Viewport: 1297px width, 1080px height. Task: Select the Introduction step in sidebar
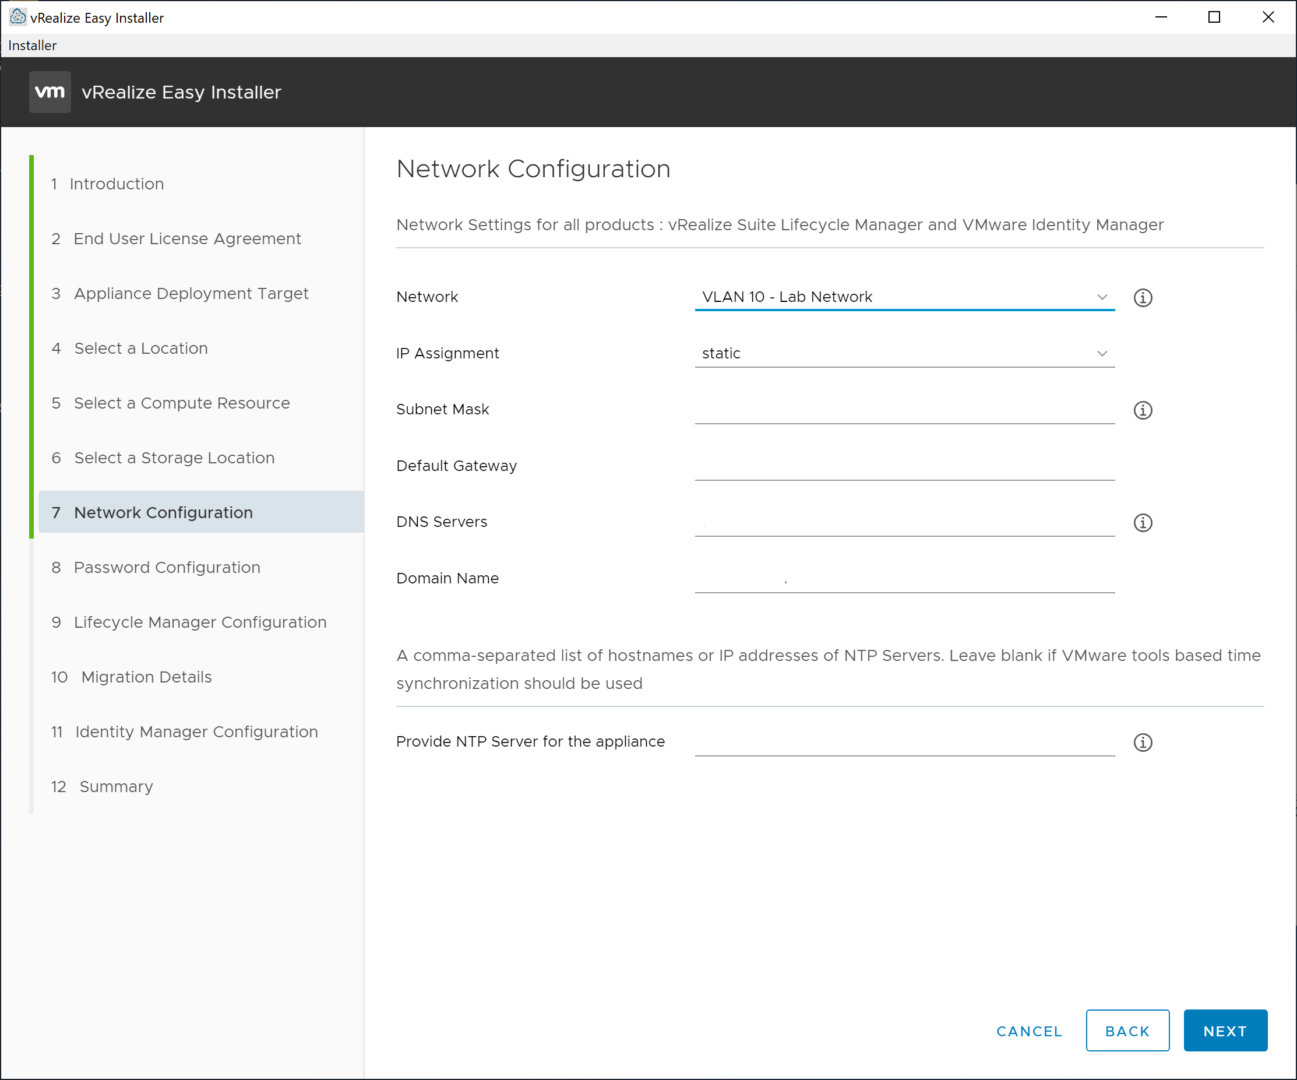(116, 184)
